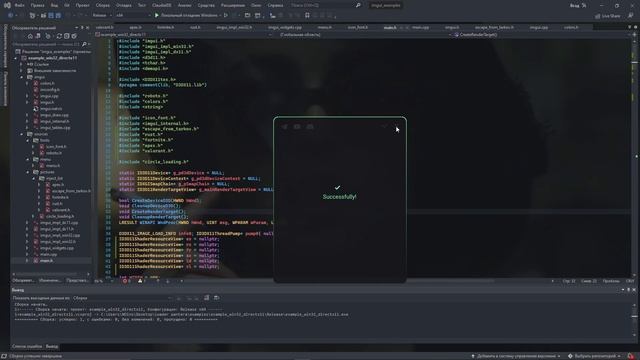Collapse the fonts folder in tree
Image resolution: width=640 pixels, height=360 pixels.
(x=28, y=140)
